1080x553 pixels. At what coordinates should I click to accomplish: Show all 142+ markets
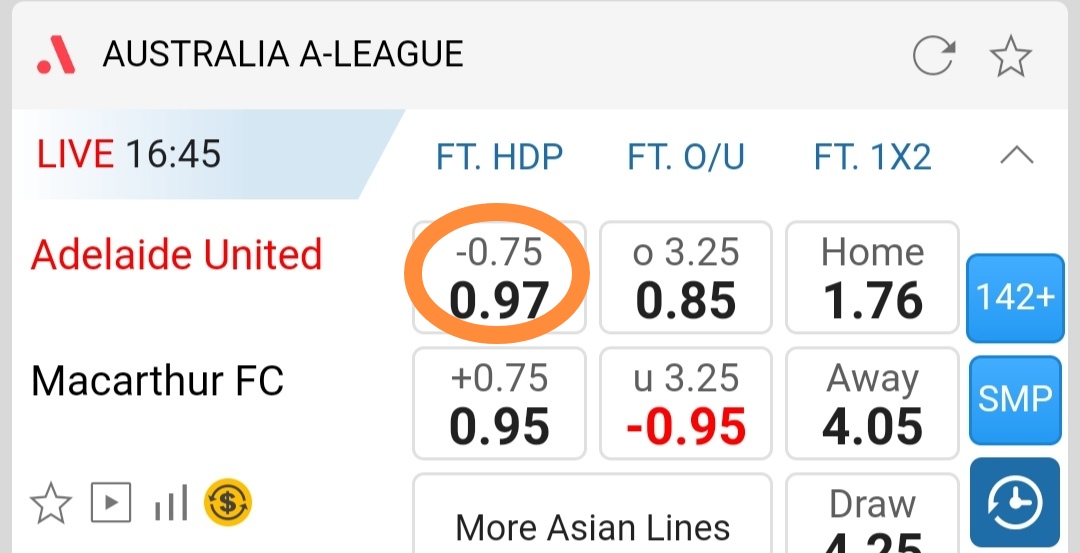click(1014, 298)
